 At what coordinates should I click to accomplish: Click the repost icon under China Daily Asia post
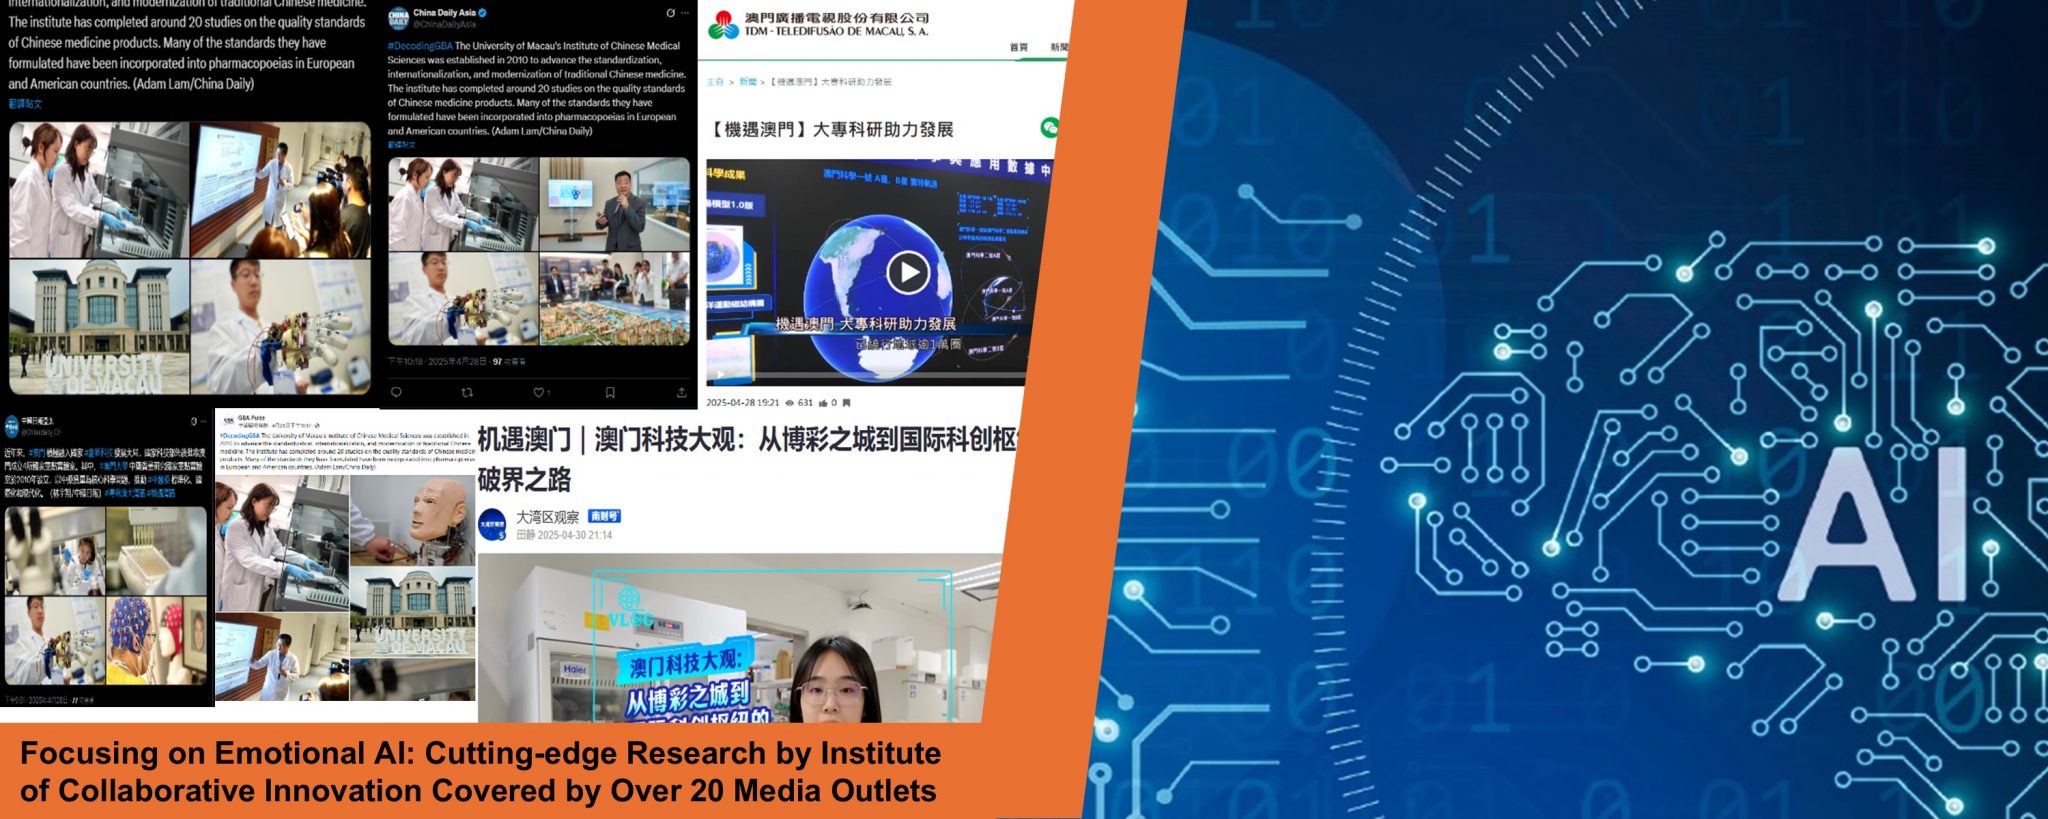467,393
